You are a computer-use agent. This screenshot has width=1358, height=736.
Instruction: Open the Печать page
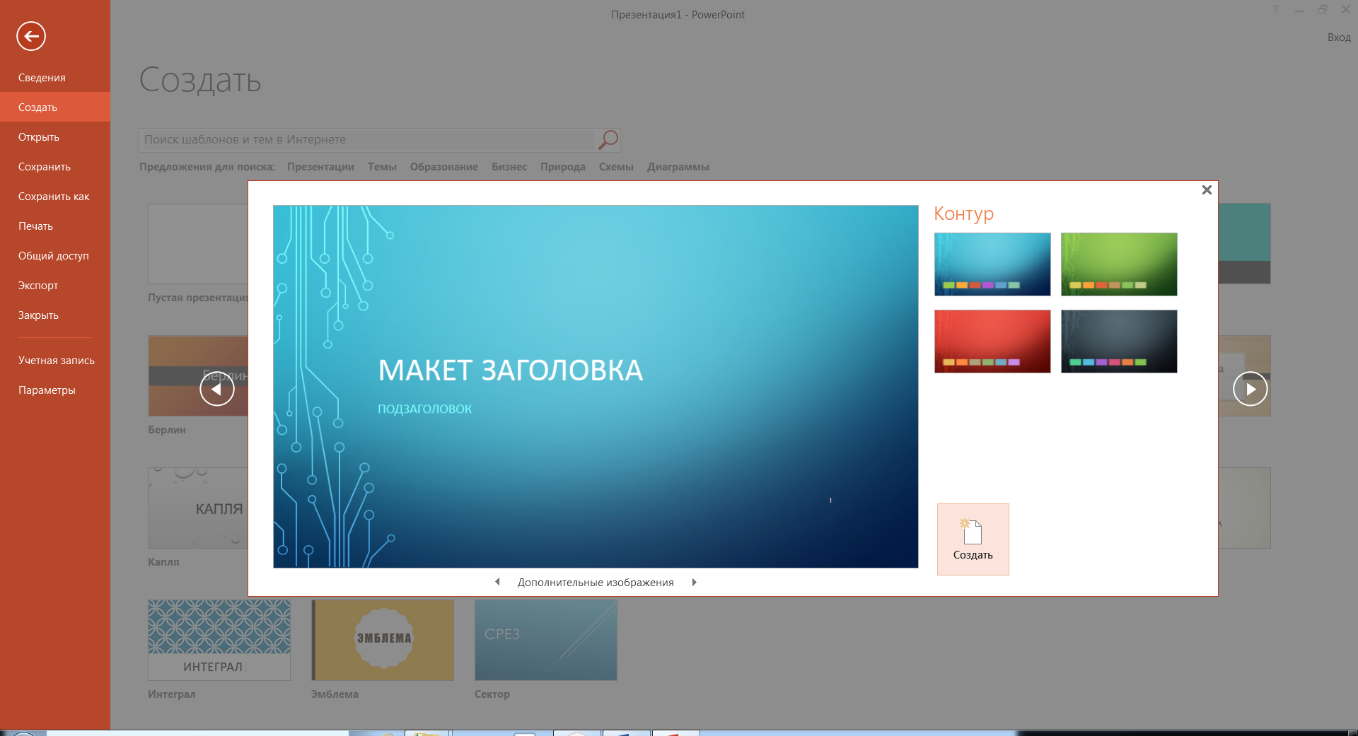[x=55, y=226]
